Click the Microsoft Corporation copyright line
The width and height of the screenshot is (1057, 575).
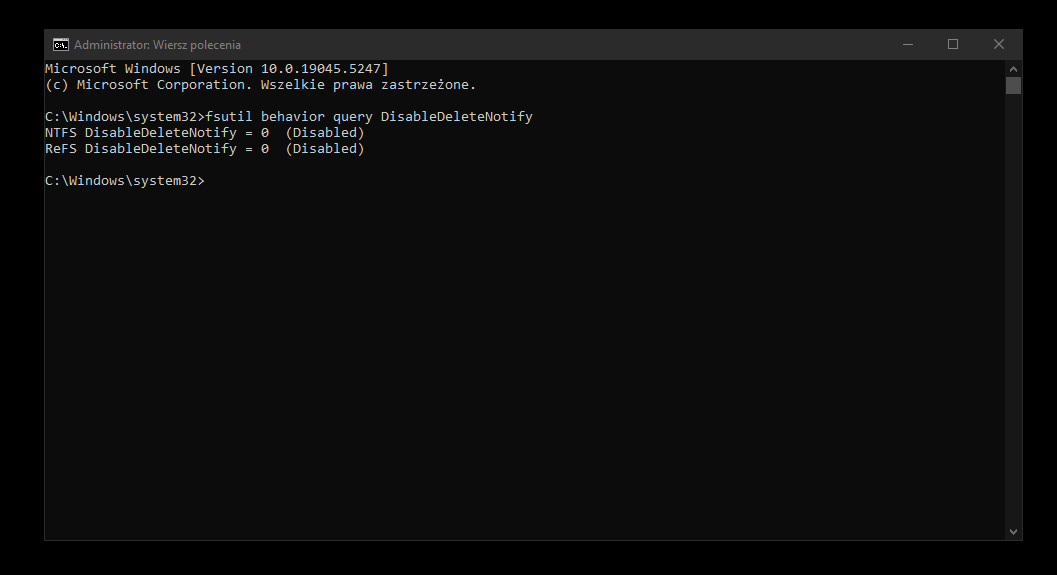[260, 85]
